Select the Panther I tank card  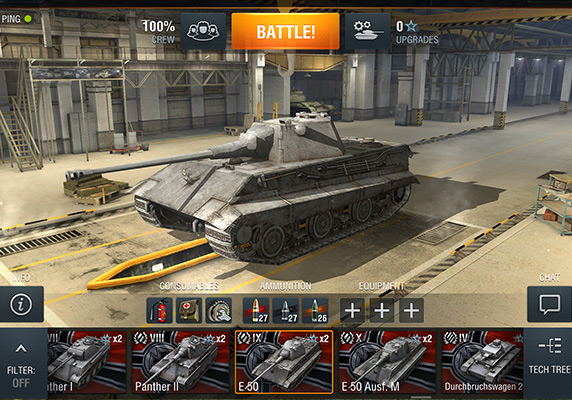tap(87, 362)
